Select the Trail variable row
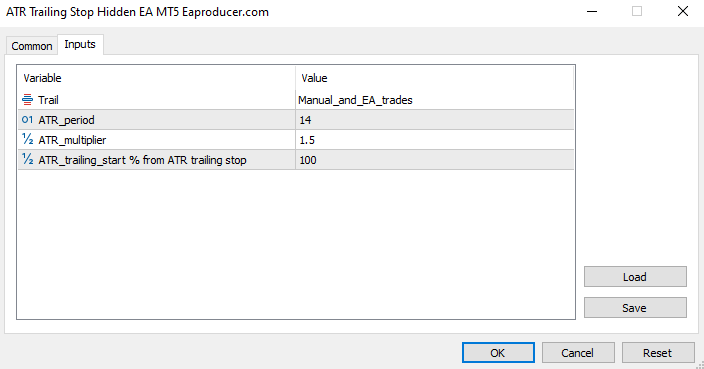704x369 pixels. [x=296, y=100]
